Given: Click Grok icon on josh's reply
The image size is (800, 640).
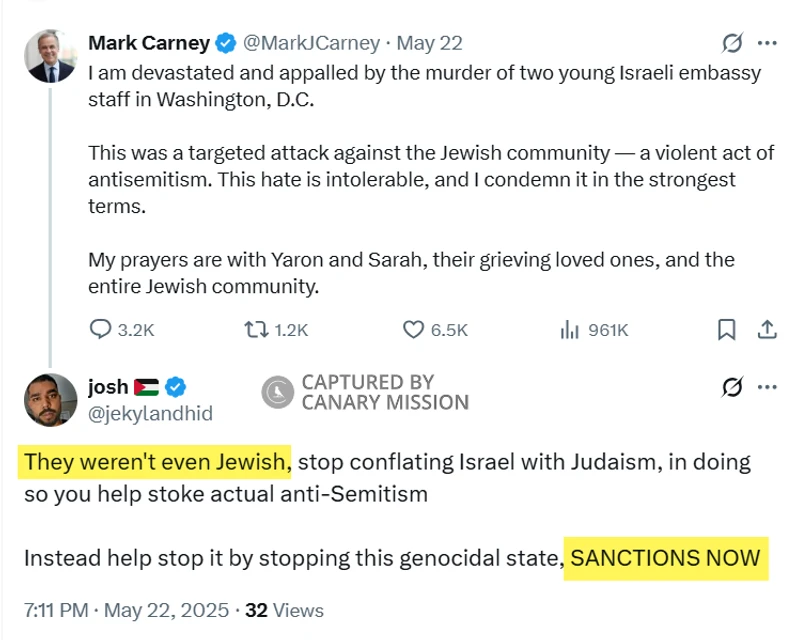Looking at the screenshot, I should point(732,387).
